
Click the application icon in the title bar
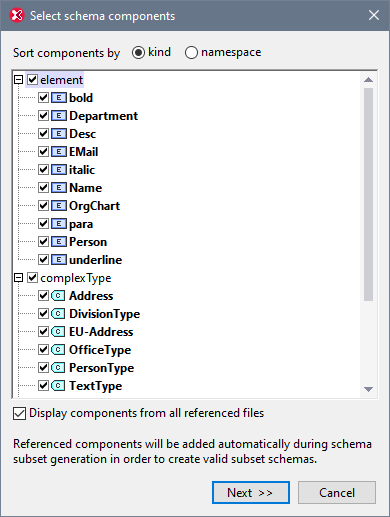point(17,15)
